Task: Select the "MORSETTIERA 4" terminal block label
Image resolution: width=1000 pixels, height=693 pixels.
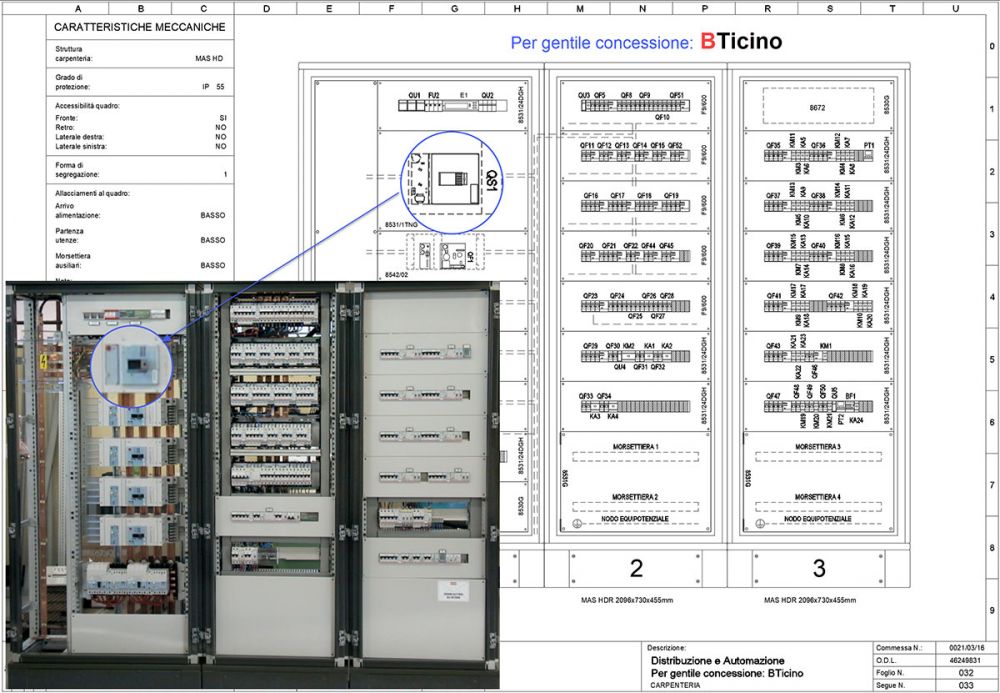Action: (x=818, y=497)
